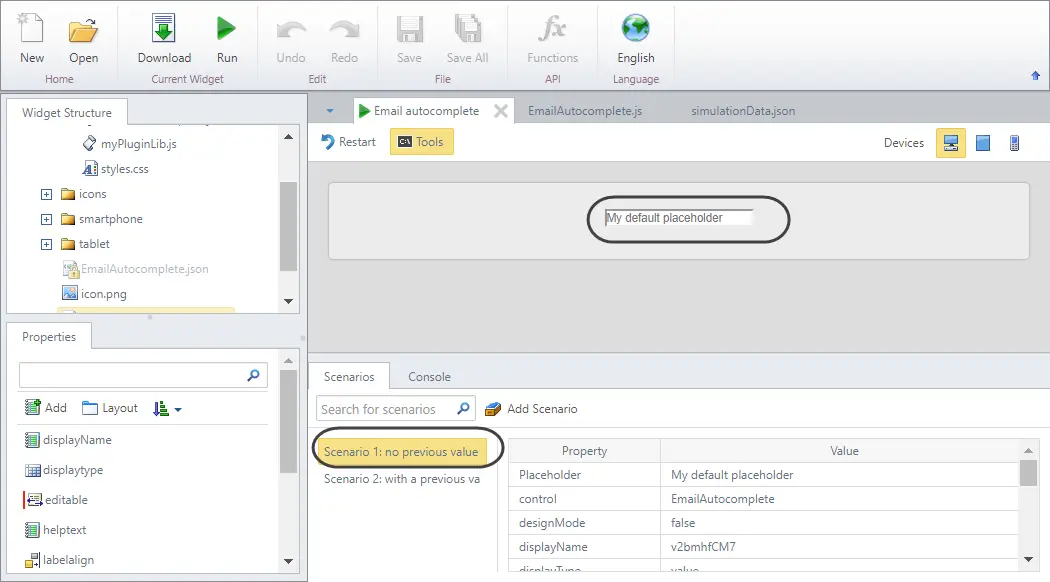
Task: Select the smartphone device view
Action: pyautogui.click(x=1015, y=143)
